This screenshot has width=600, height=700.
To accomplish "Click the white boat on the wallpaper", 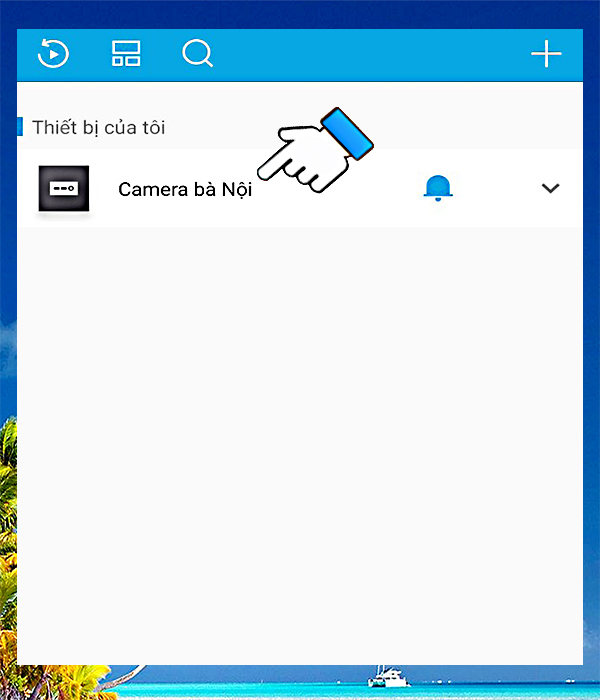I will 388,677.
